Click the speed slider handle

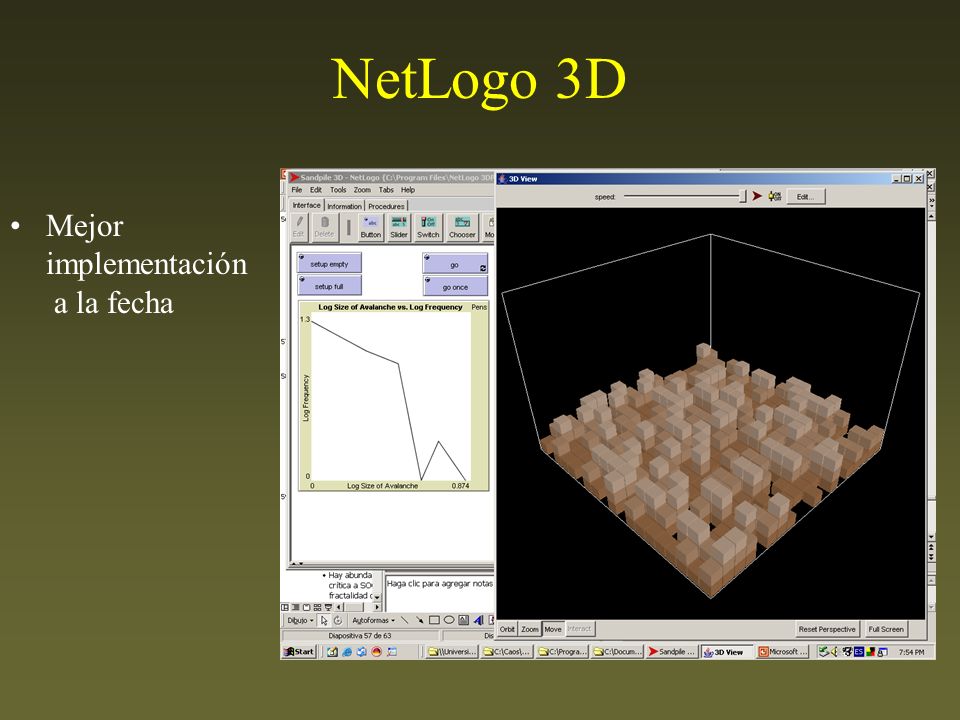(743, 196)
